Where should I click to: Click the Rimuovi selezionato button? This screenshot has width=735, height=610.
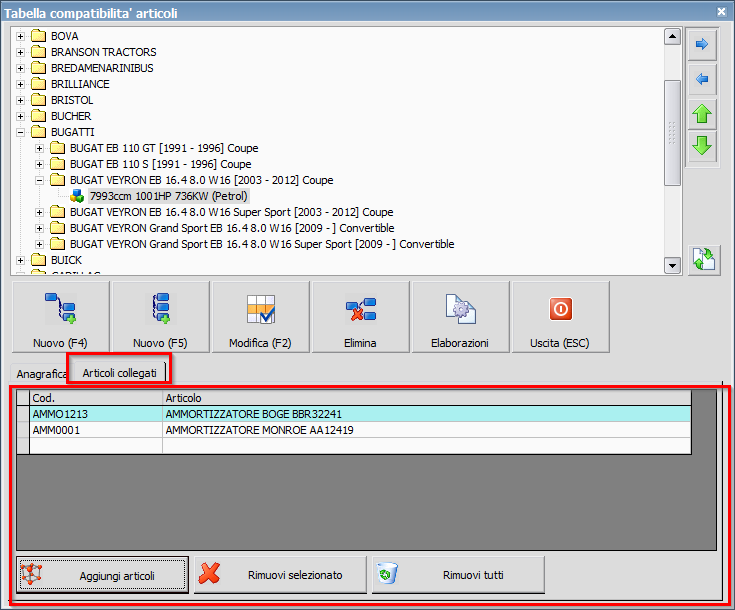[280, 575]
